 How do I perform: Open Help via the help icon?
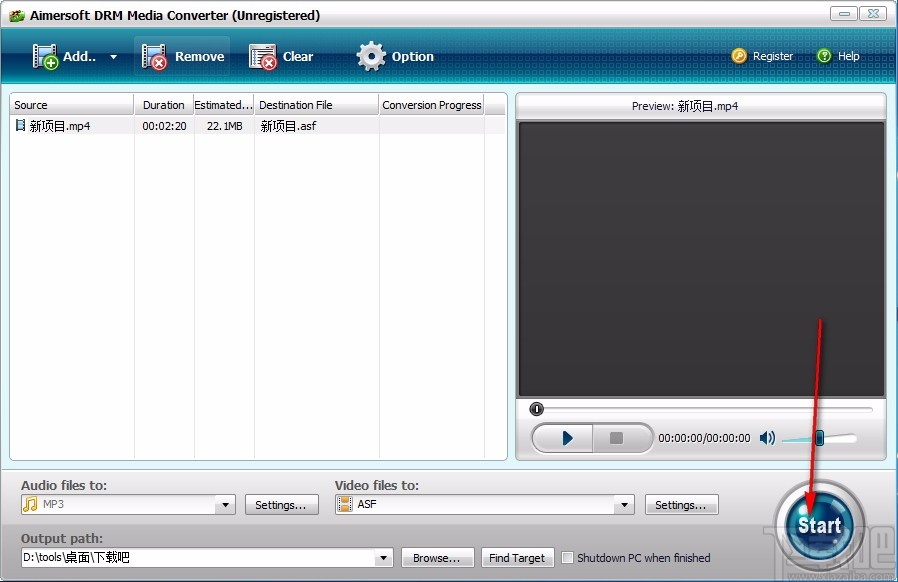click(823, 56)
